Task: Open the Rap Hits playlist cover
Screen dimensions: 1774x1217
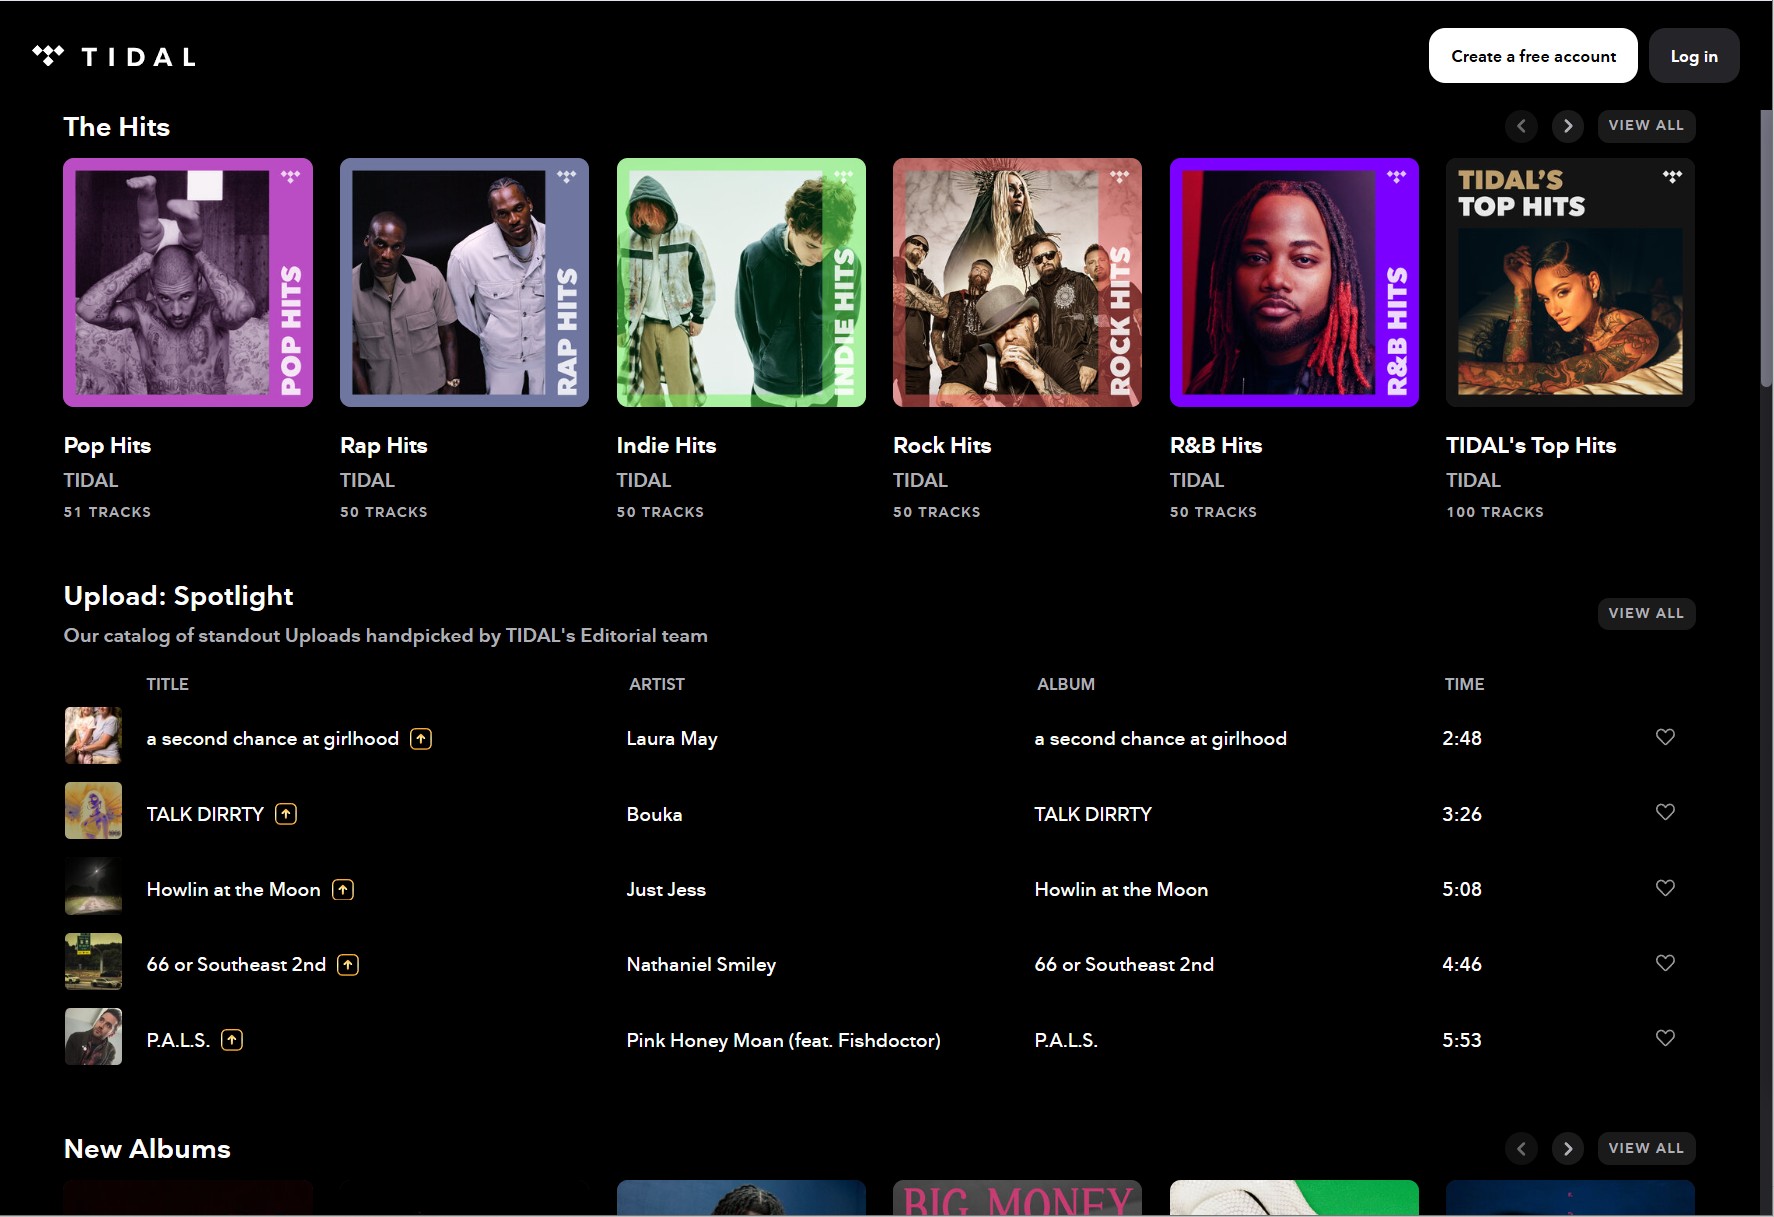Action: coord(464,282)
